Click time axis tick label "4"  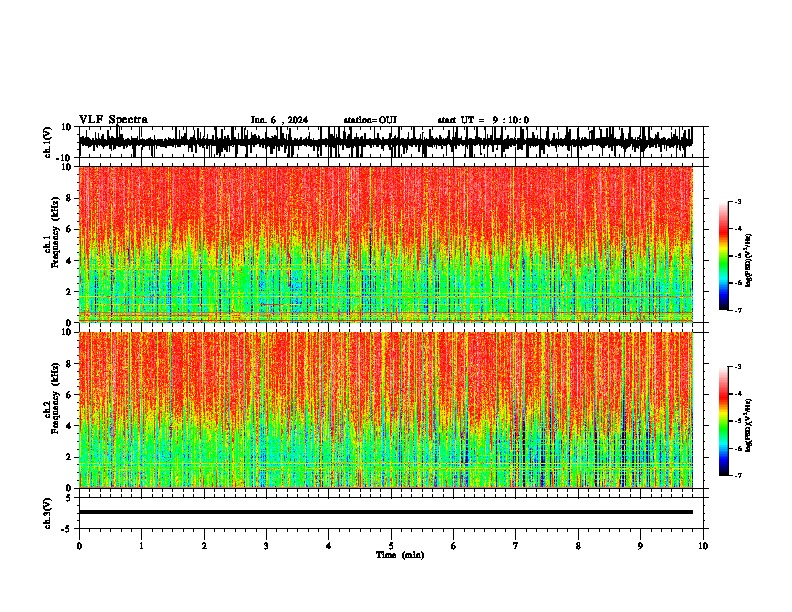329,546
